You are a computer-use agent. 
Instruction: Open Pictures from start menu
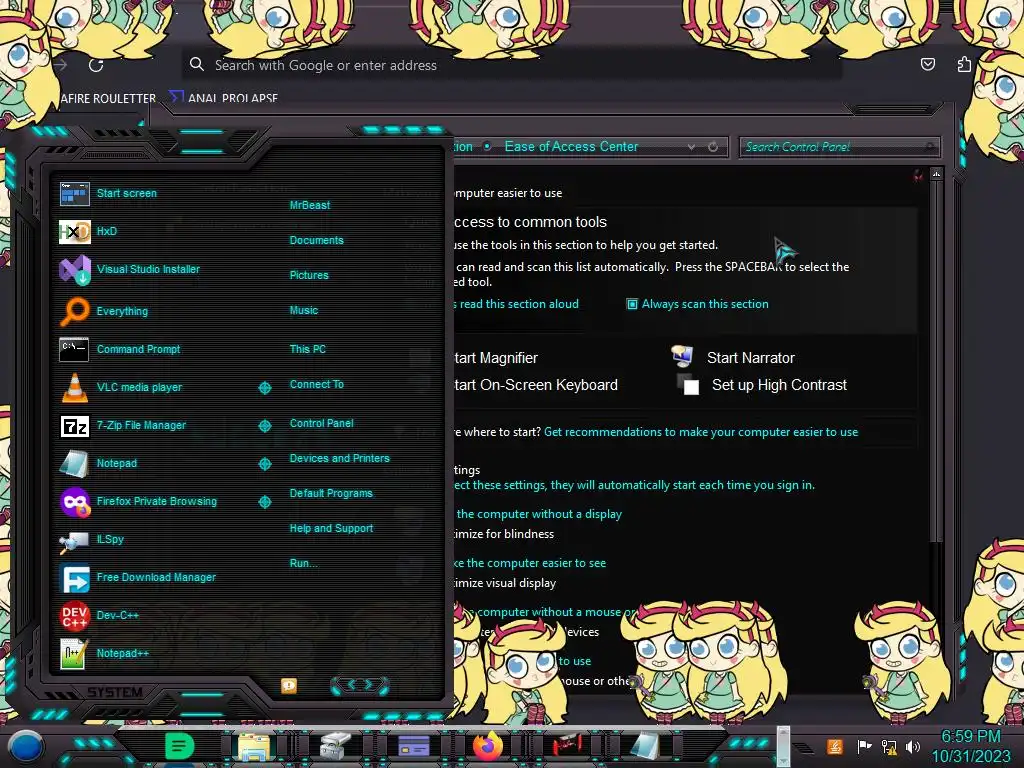(x=309, y=276)
